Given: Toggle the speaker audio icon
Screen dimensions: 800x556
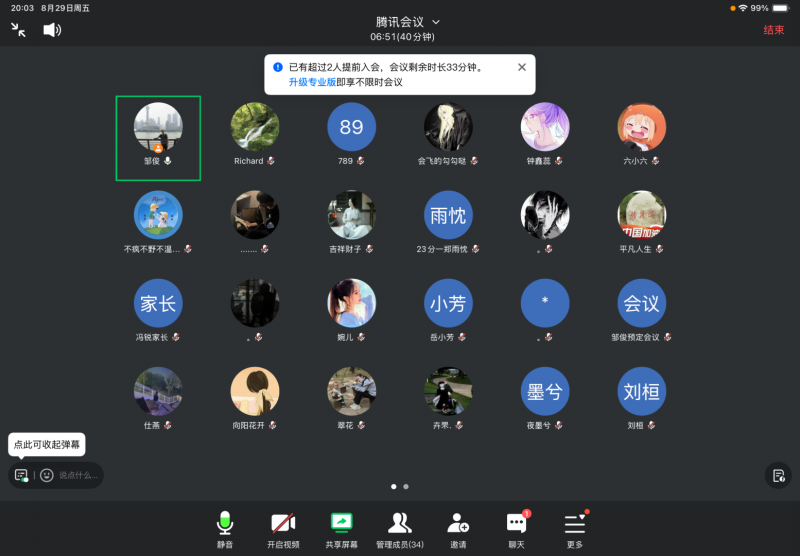Looking at the screenshot, I should pyautogui.click(x=52, y=30).
